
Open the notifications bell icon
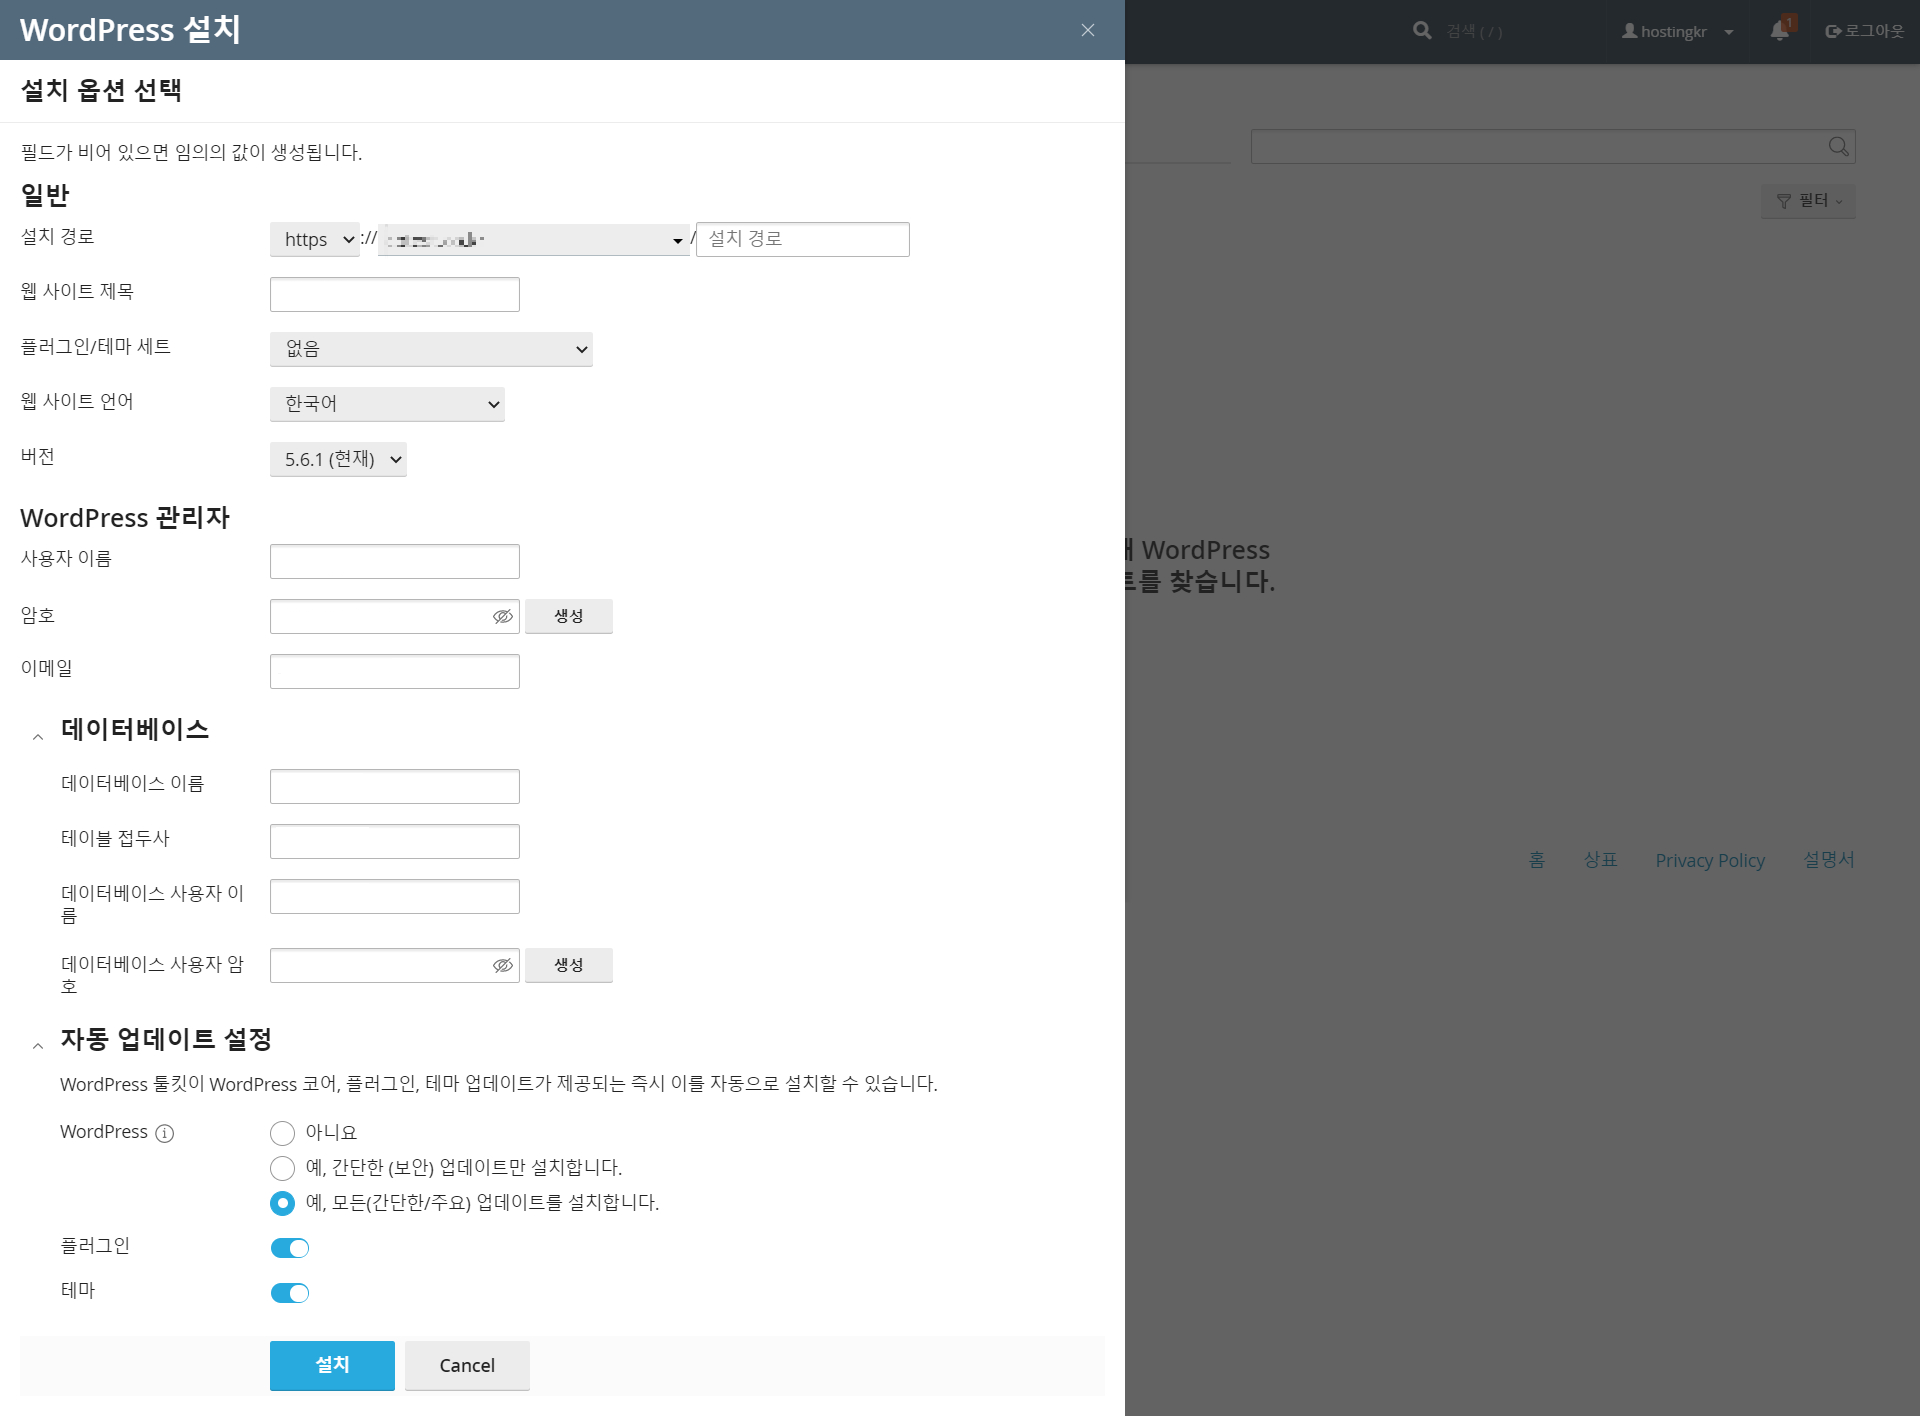(x=1781, y=30)
